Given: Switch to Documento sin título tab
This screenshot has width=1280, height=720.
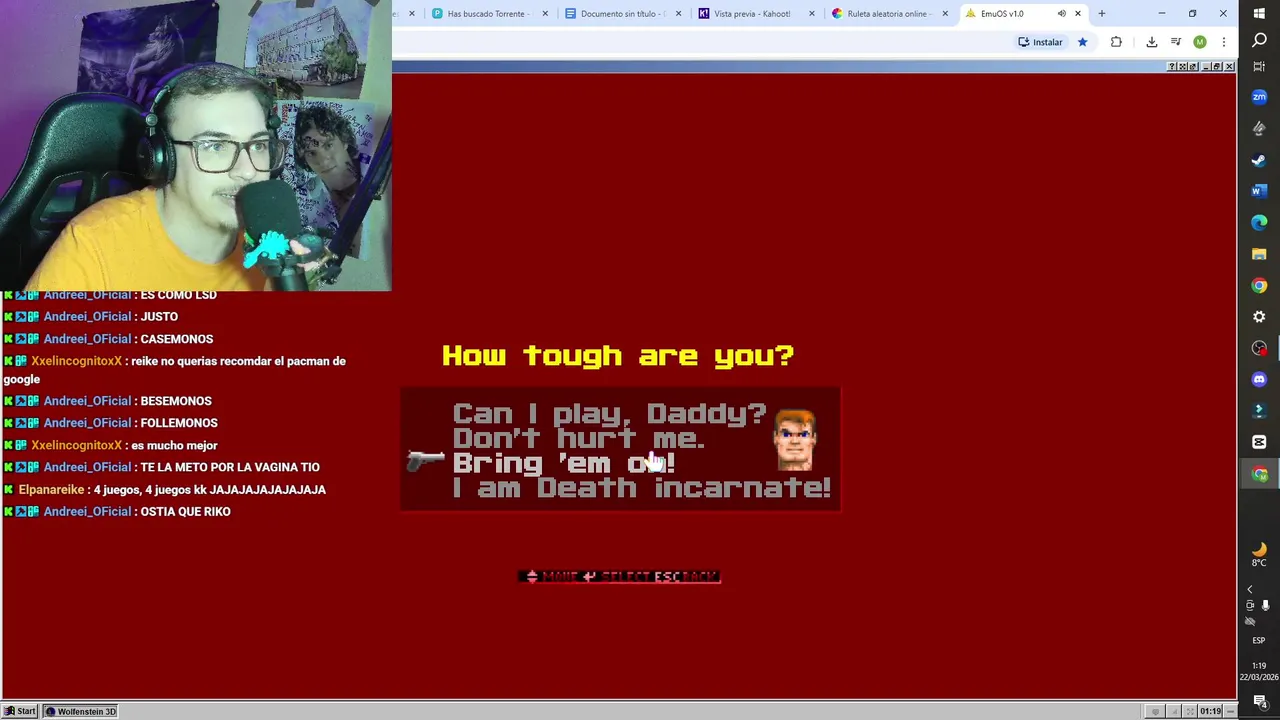Looking at the screenshot, I should point(622,14).
